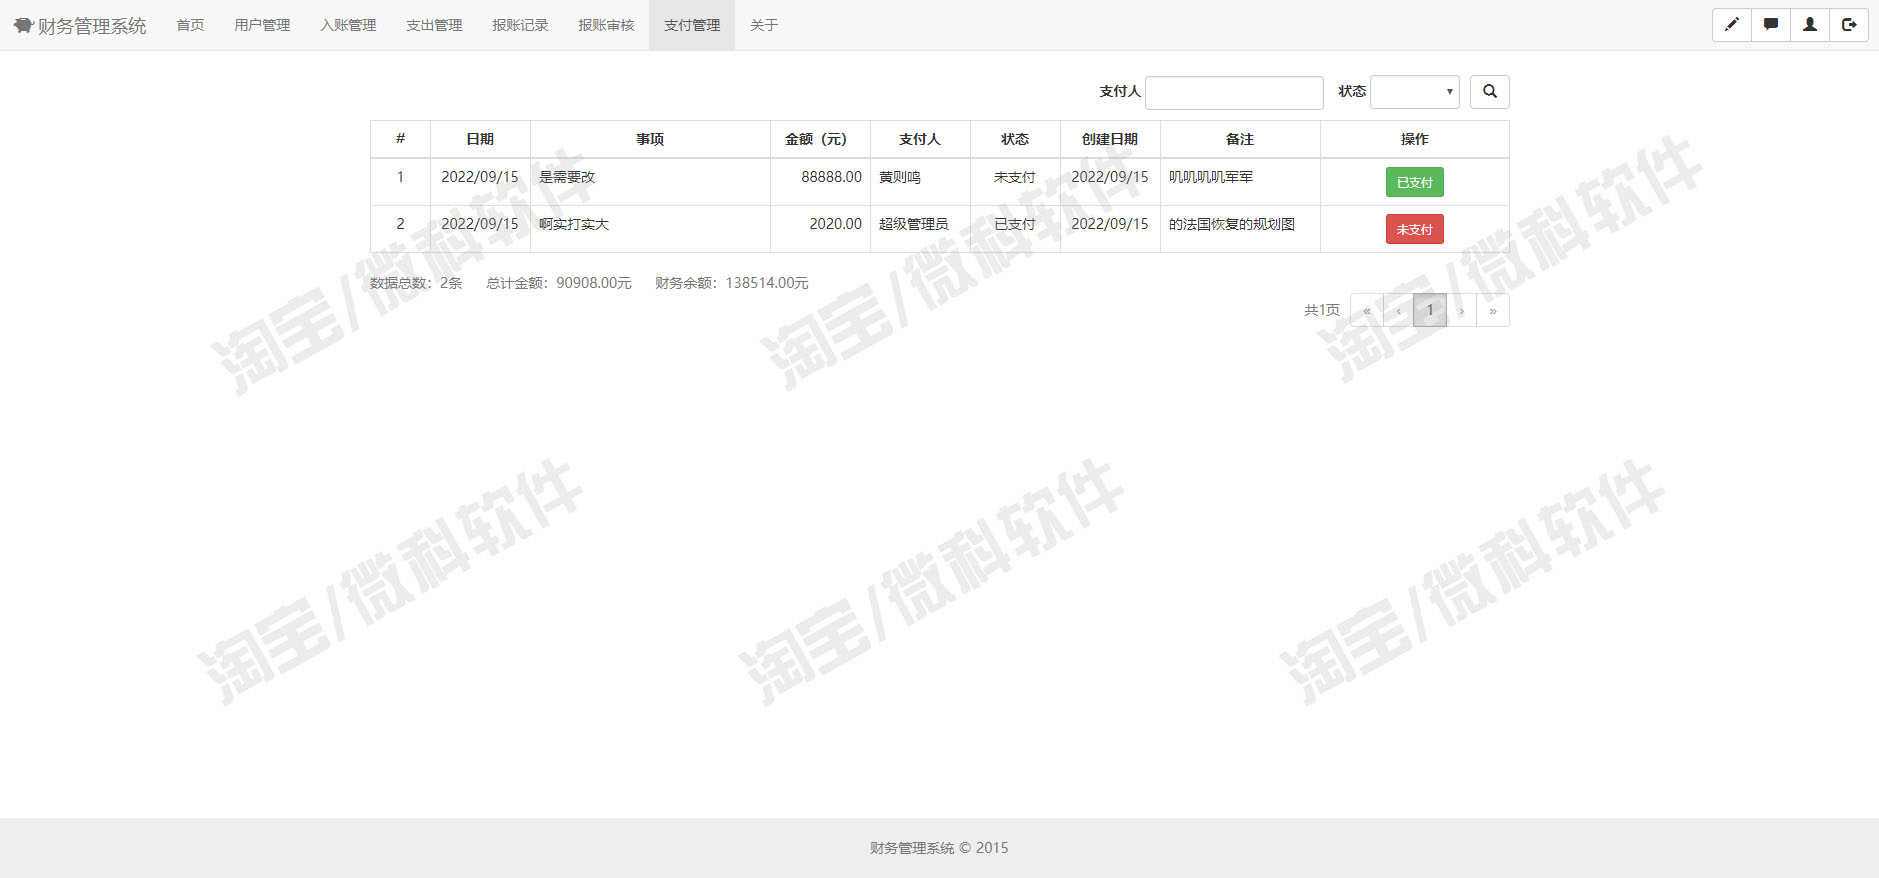This screenshot has height=878, width=1879.
Task: Open the messages comment icon
Action: pos(1771,25)
